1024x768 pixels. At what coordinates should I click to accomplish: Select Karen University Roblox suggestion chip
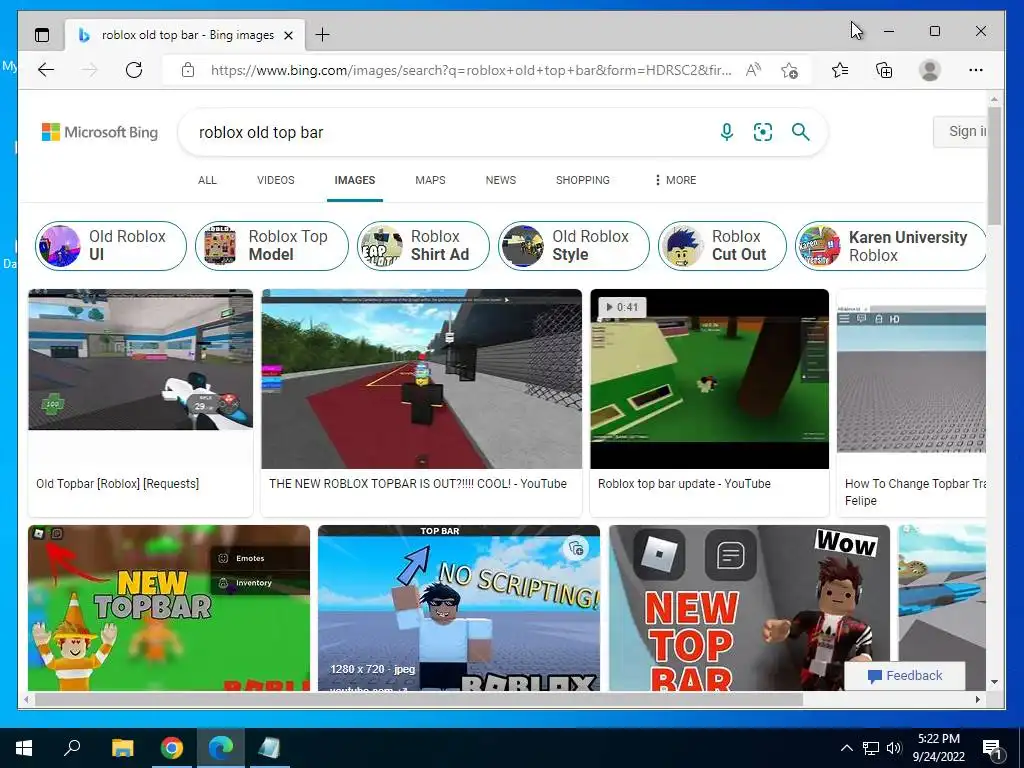891,246
